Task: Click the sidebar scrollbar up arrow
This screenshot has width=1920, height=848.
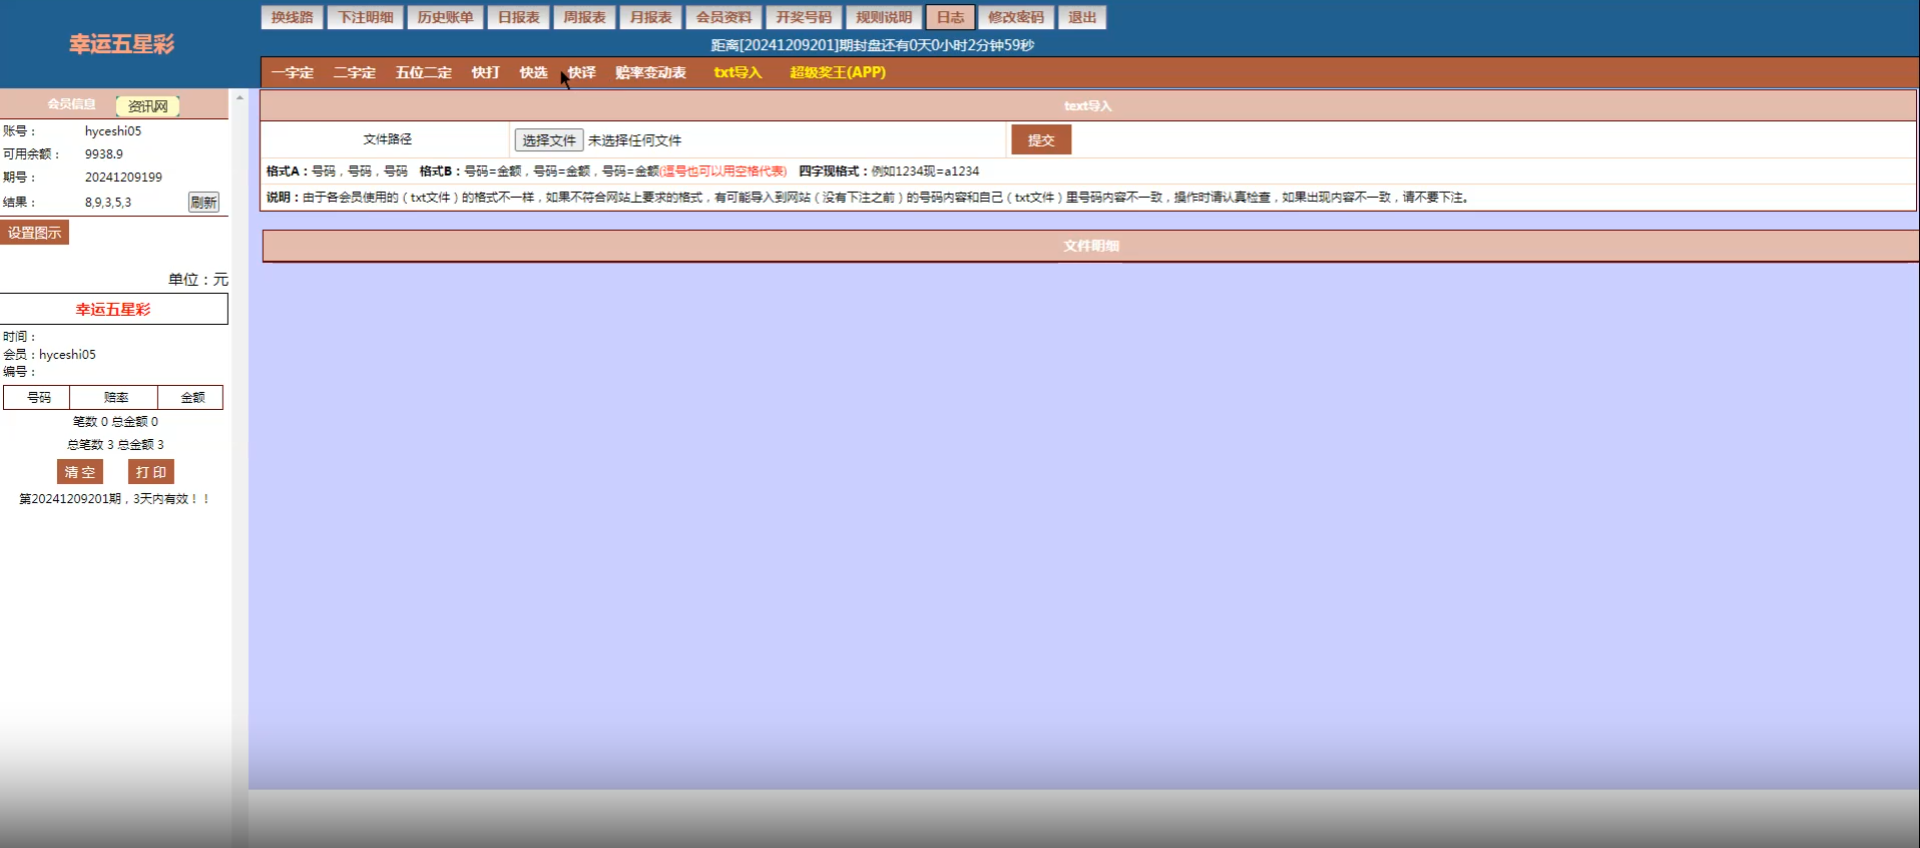Action: (240, 98)
